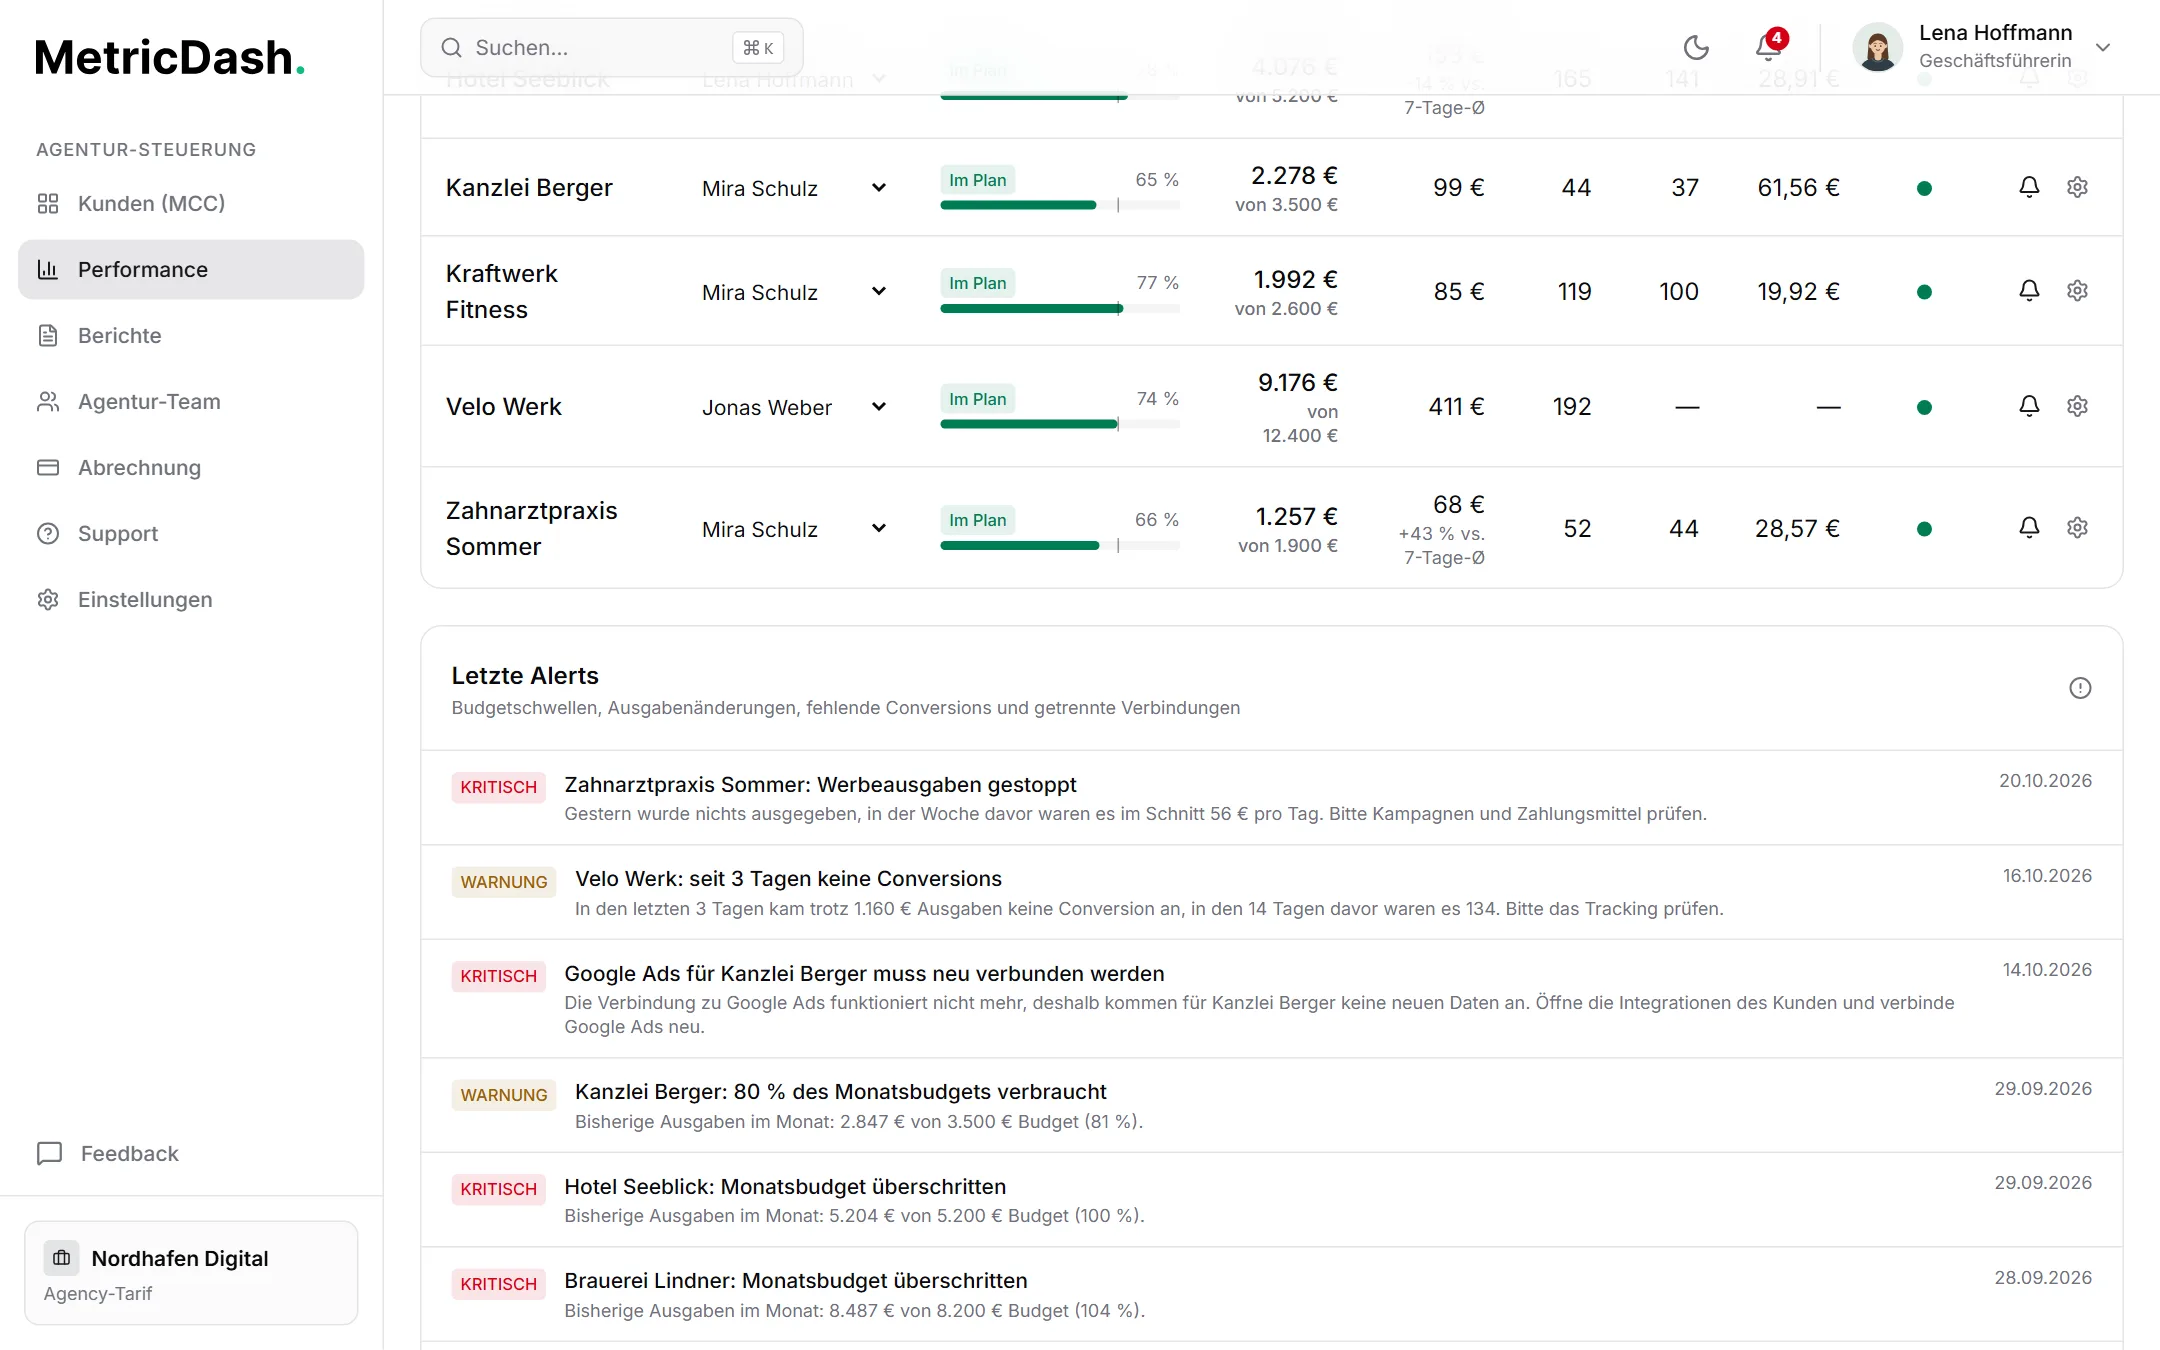
Task: Open alert Brauerei Lindner: Monatsbudget überschritten
Action: pyautogui.click(x=1272, y=1294)
